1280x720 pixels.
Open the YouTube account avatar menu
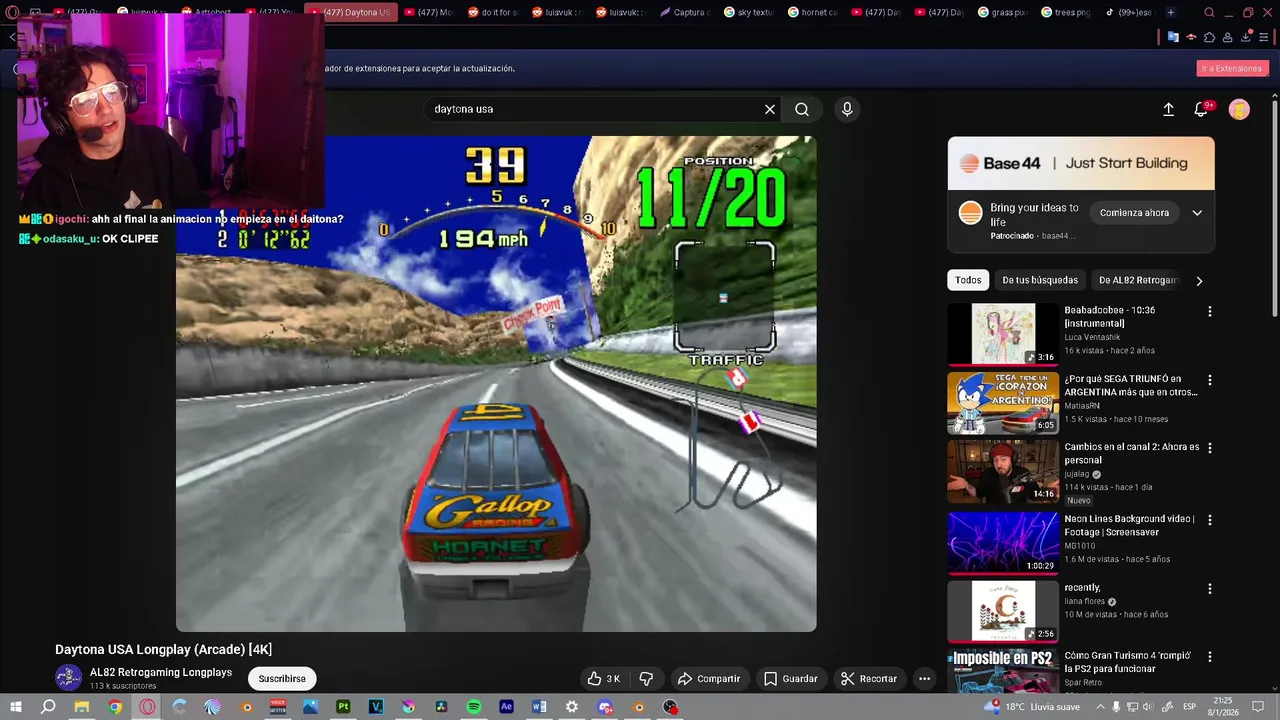[x=1239, y=109]
